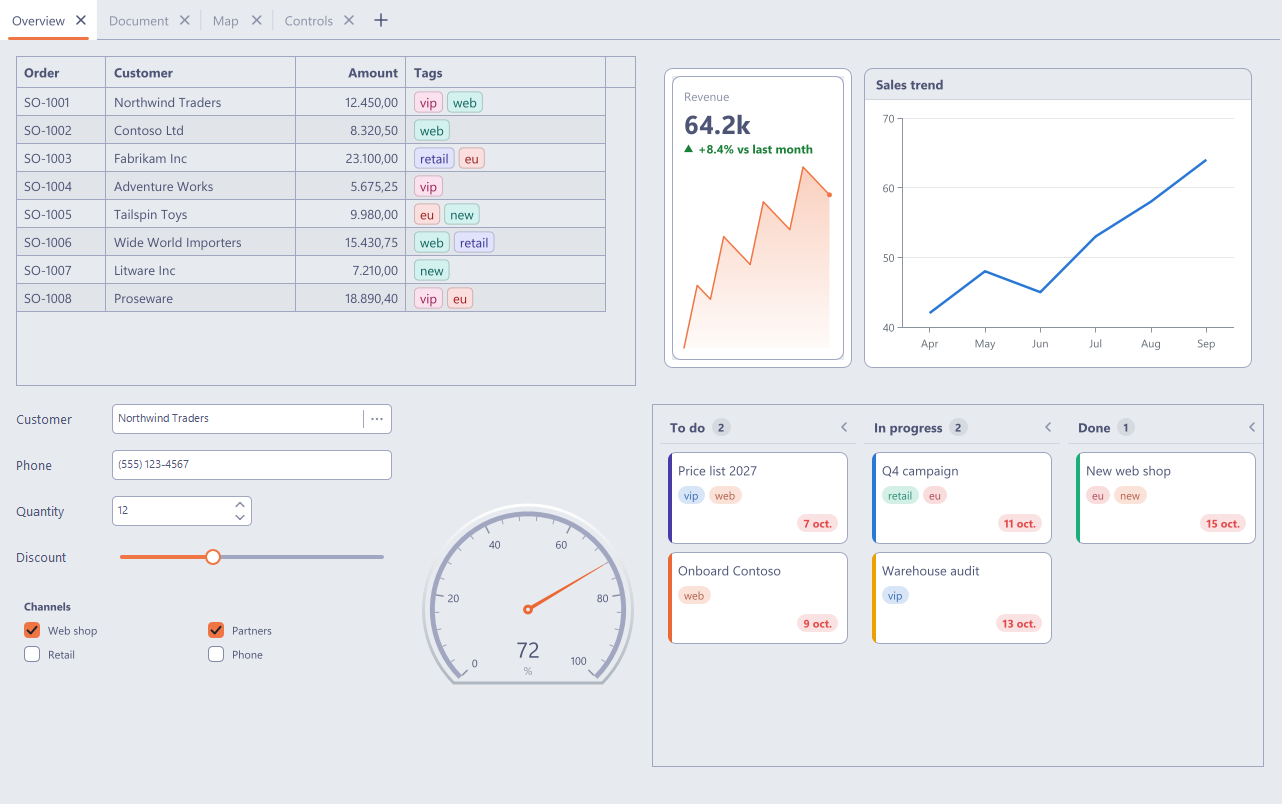Uncheck the Partners channel checkbox
Image resolution: width=1282 pixels, height=804 pixels.
216,630
